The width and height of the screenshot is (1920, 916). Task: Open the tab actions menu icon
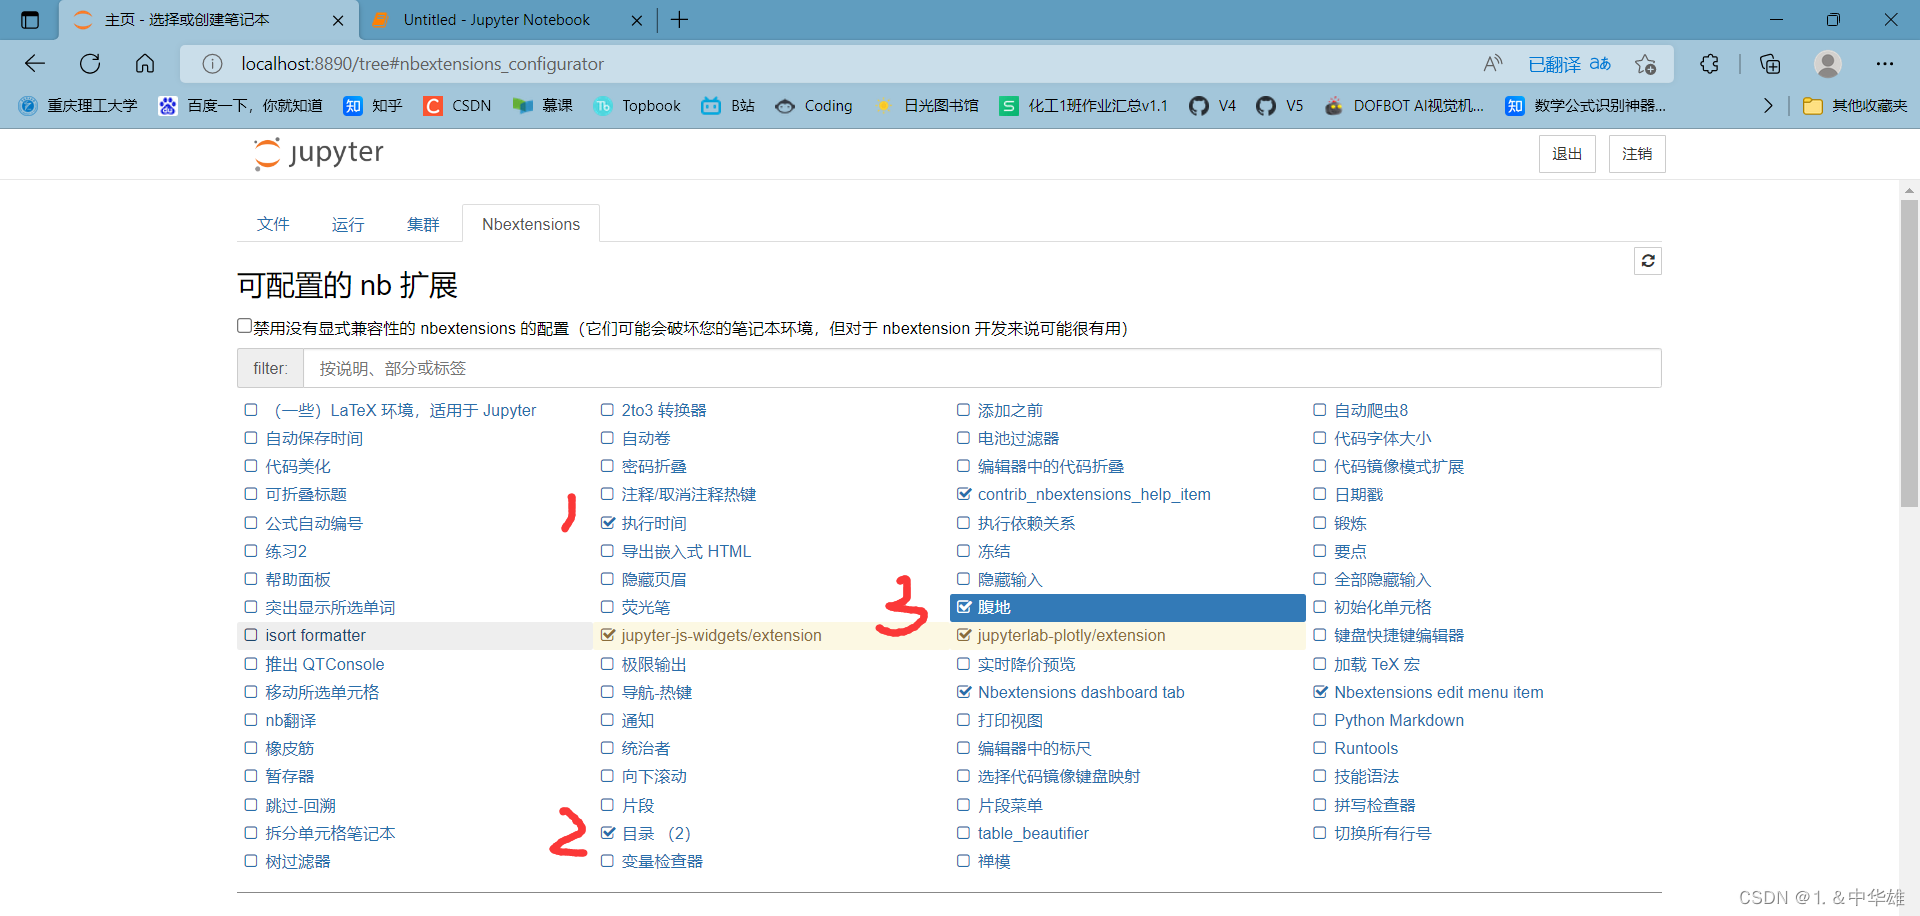(x=30, y=20)
